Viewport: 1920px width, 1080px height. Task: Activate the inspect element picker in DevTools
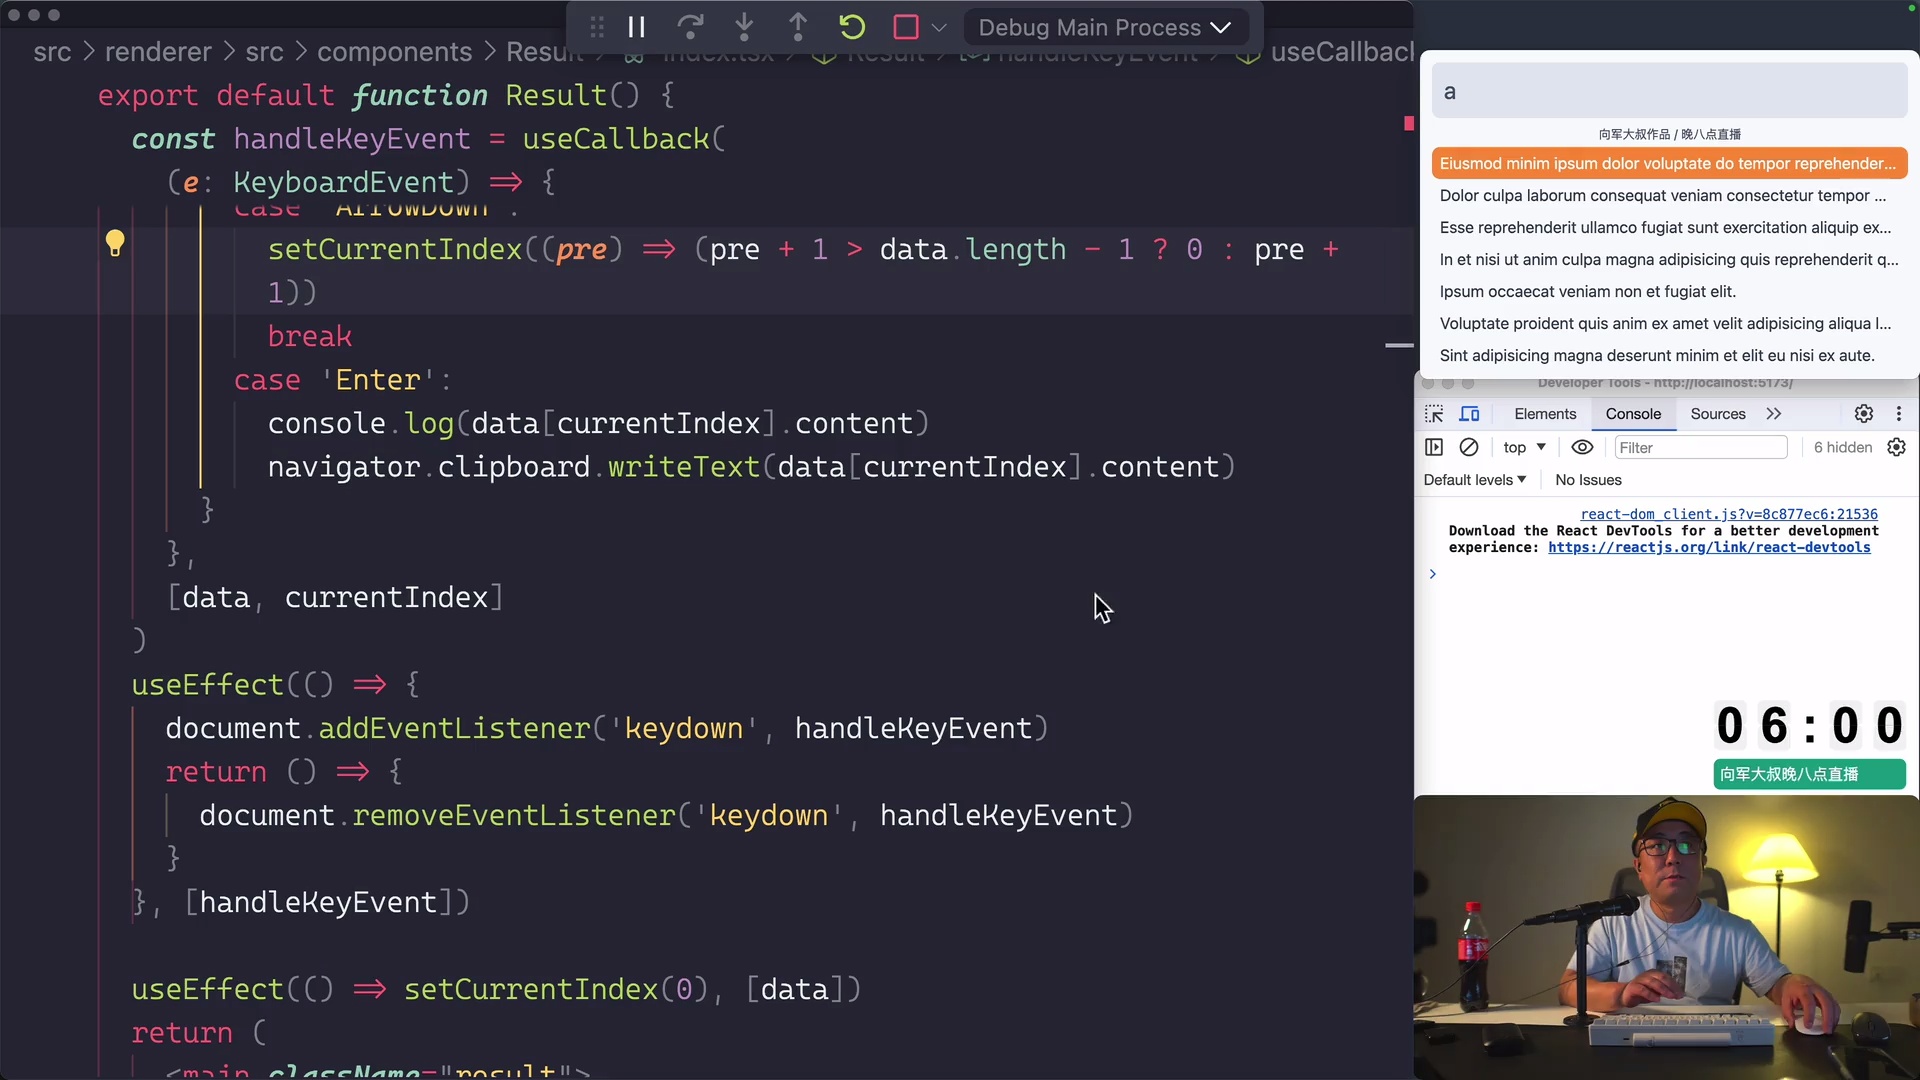pyautogui.click(x=1434, y=413)
